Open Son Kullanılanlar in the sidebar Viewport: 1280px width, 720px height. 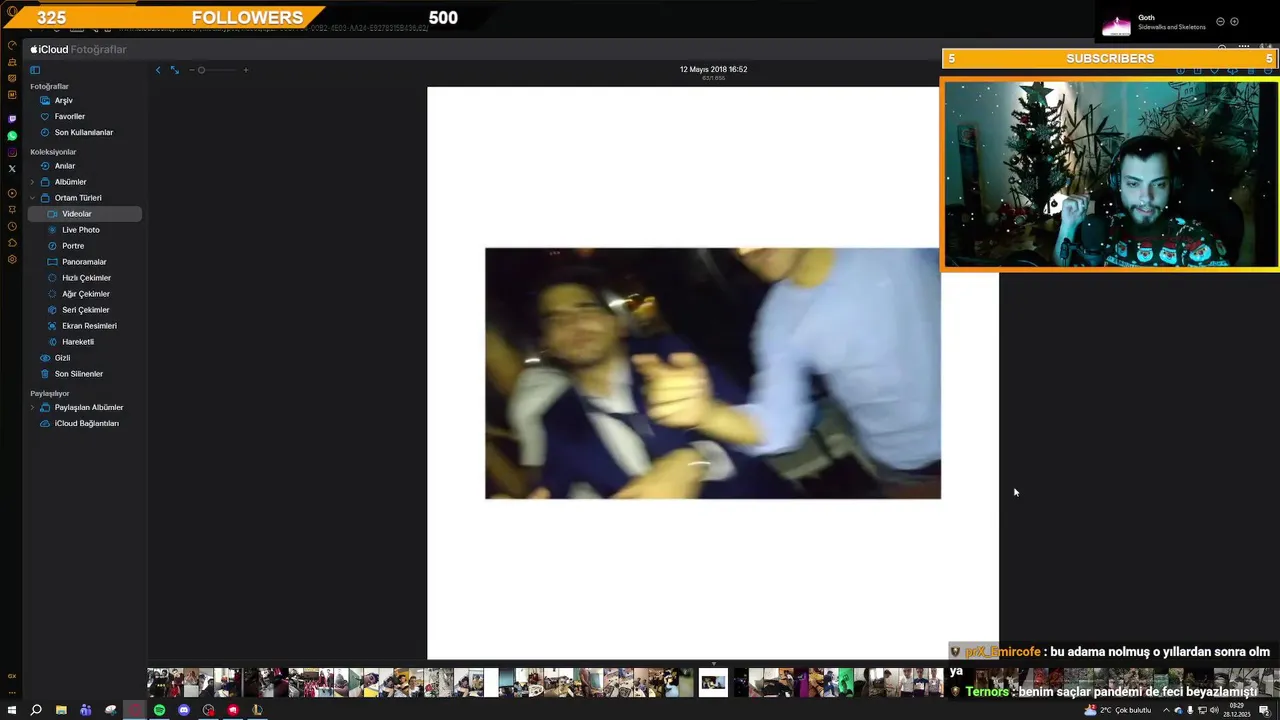click(83, 132)
